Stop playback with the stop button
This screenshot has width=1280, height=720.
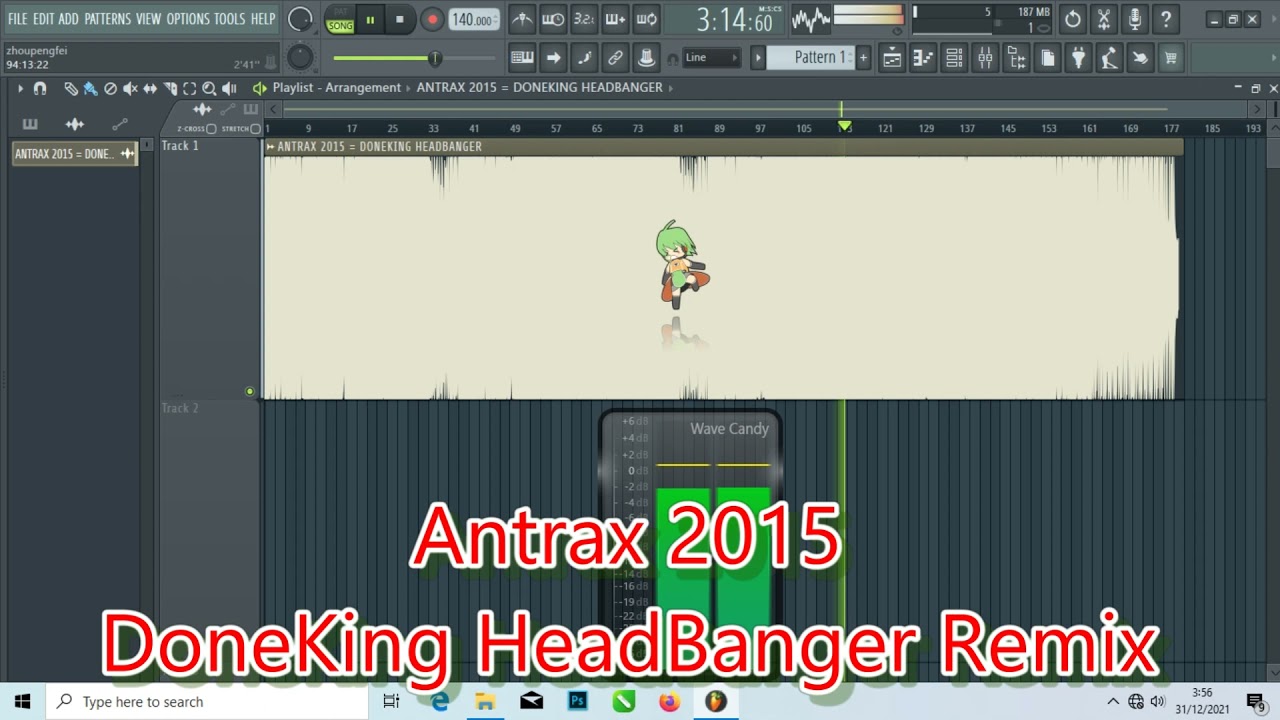[400, 19]
